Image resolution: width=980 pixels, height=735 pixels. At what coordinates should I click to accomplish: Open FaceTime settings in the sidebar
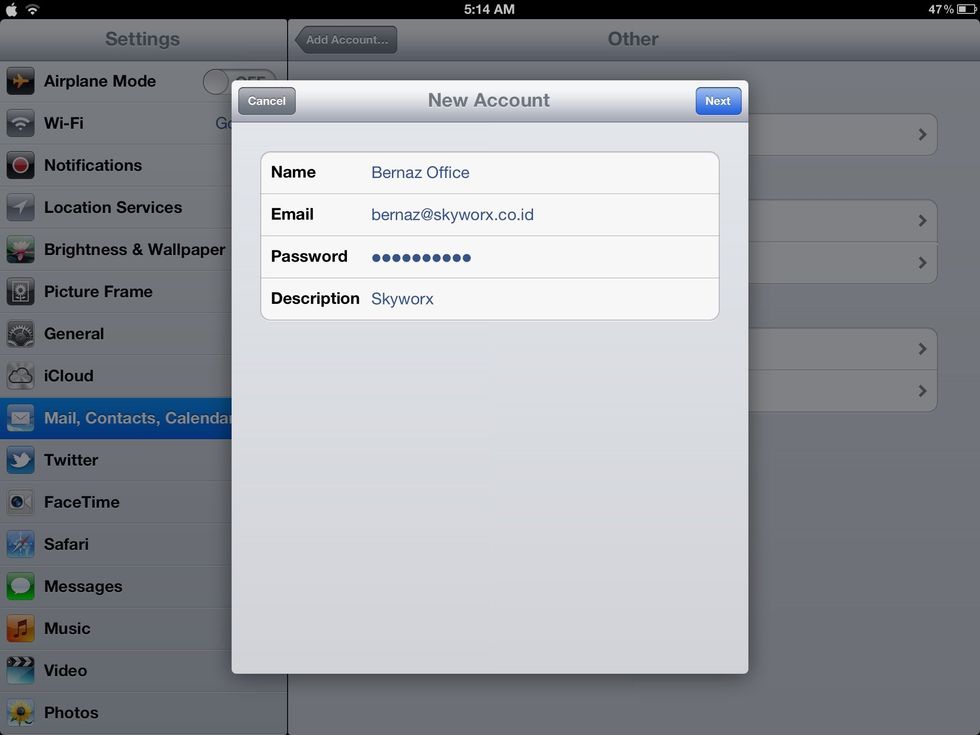[20, 502]
